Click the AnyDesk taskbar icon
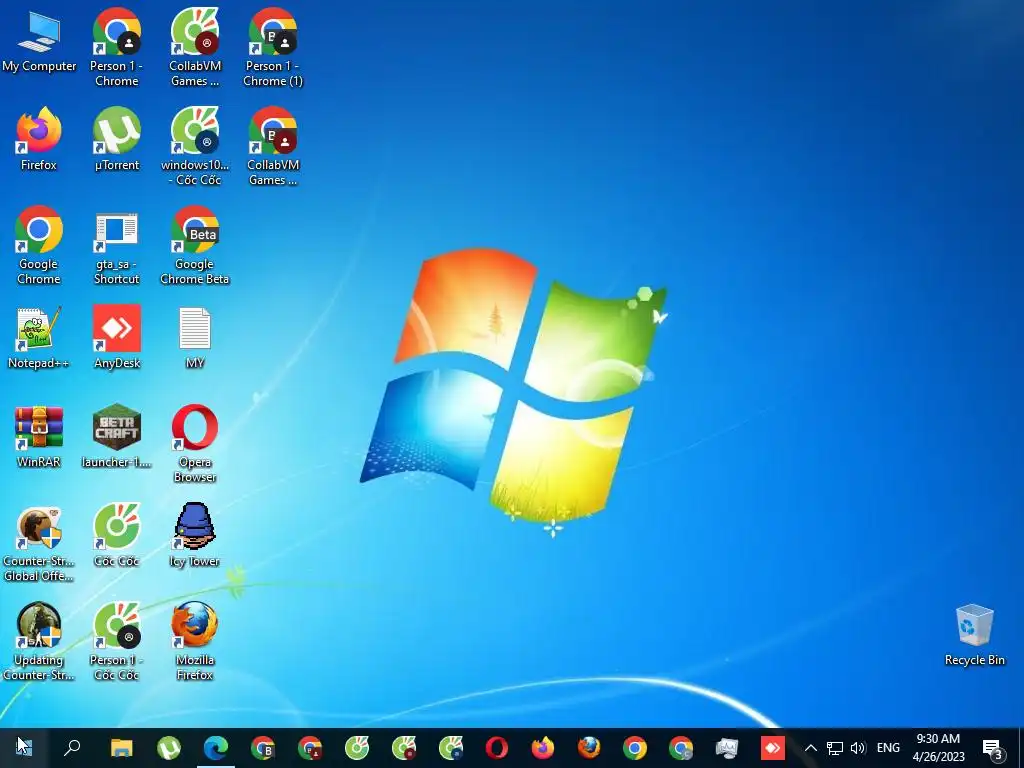Viewport: 1024px width, 768px height. click(x=773, y=747)
